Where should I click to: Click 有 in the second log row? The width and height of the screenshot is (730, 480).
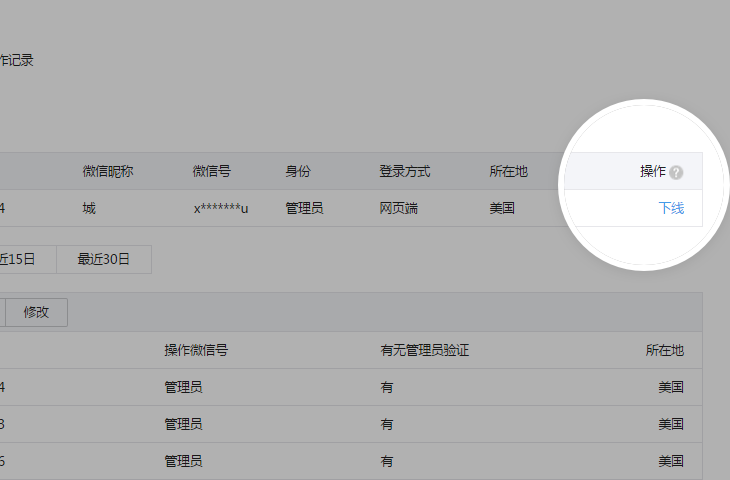click(386, 424)
